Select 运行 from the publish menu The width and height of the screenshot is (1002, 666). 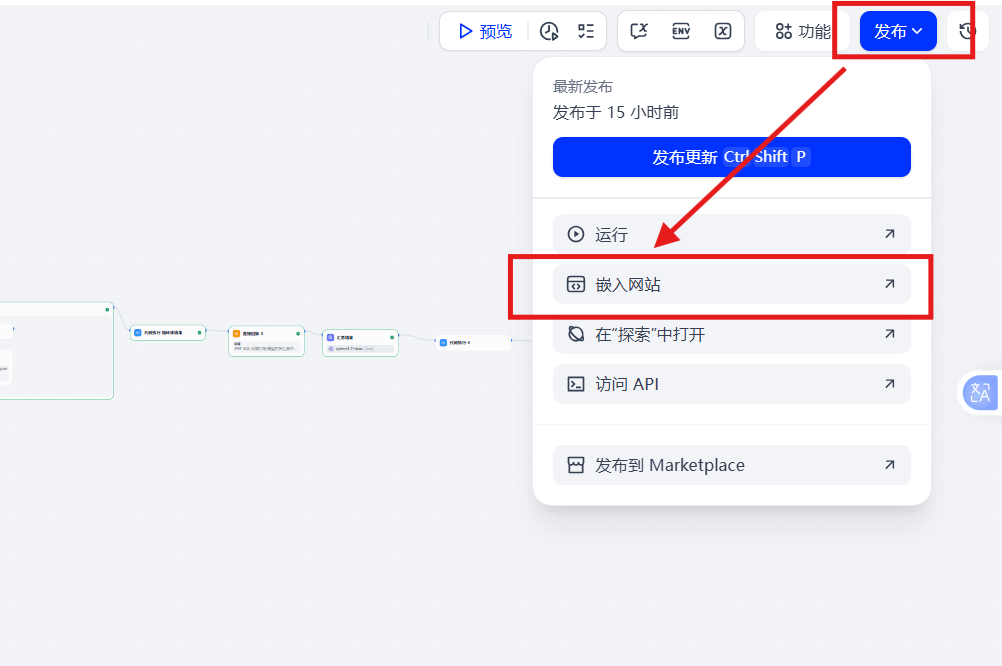tap(732, 235)
